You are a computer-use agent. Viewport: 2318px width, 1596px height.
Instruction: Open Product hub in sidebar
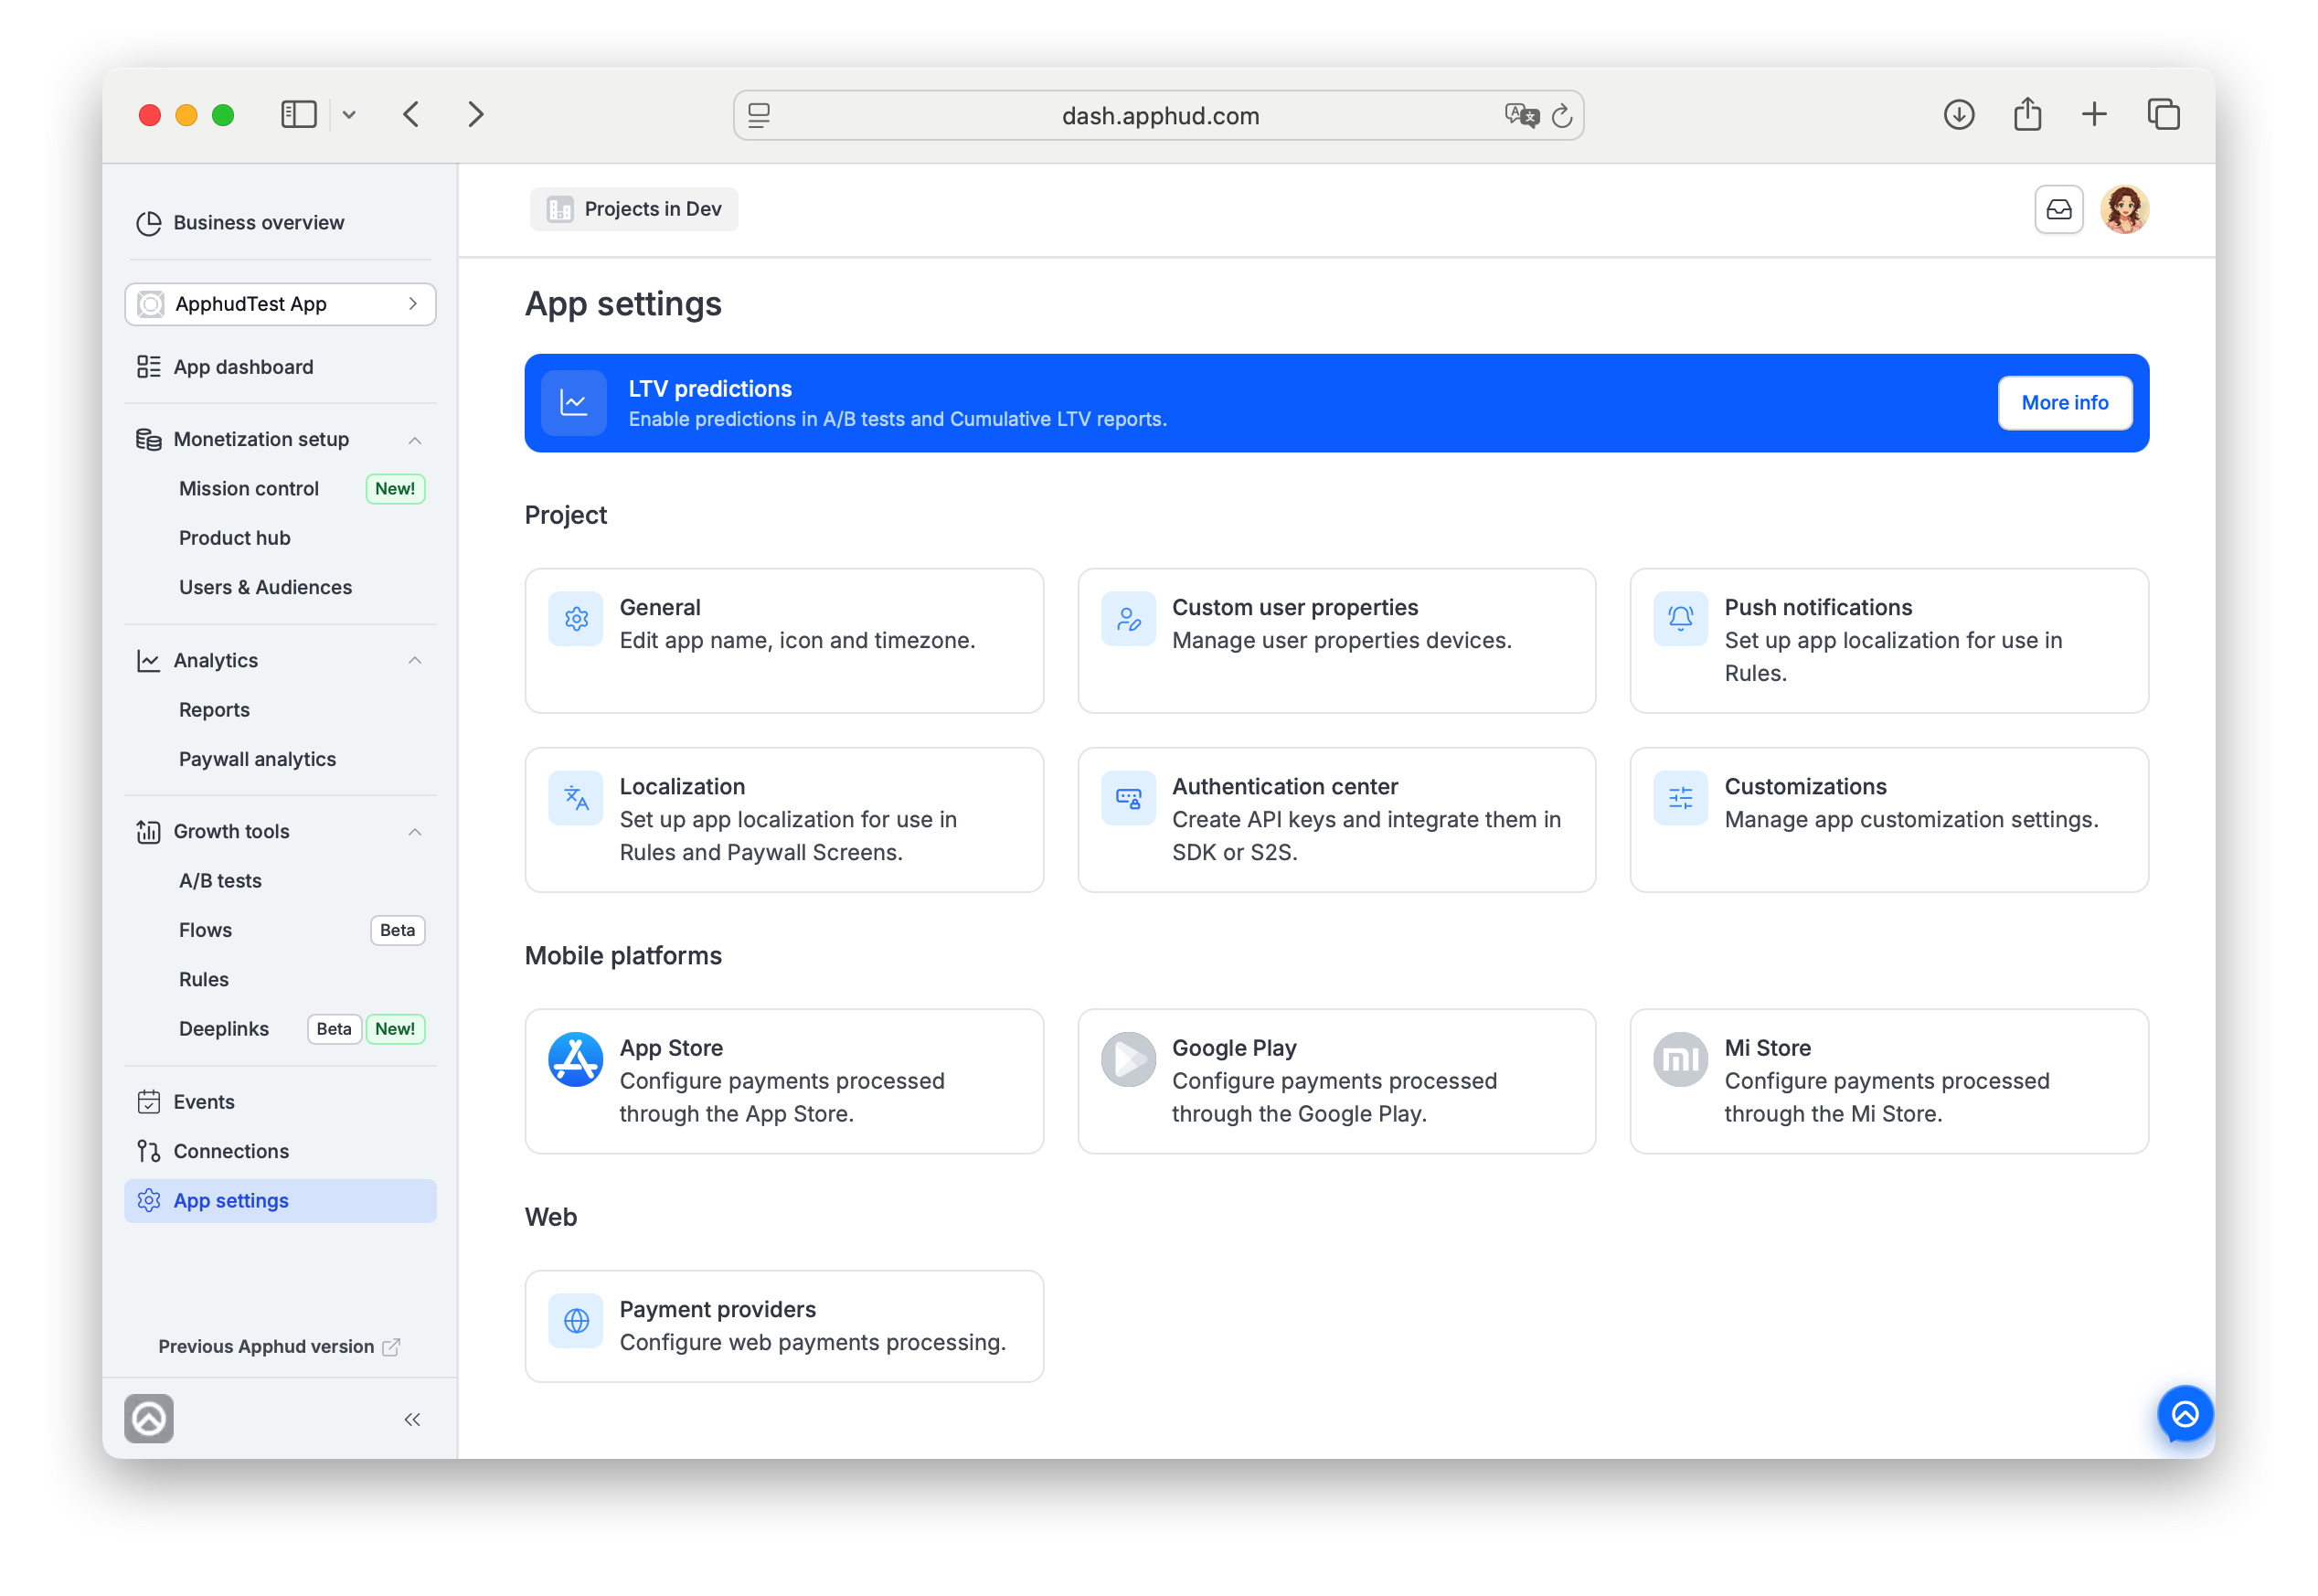(235, 538)
